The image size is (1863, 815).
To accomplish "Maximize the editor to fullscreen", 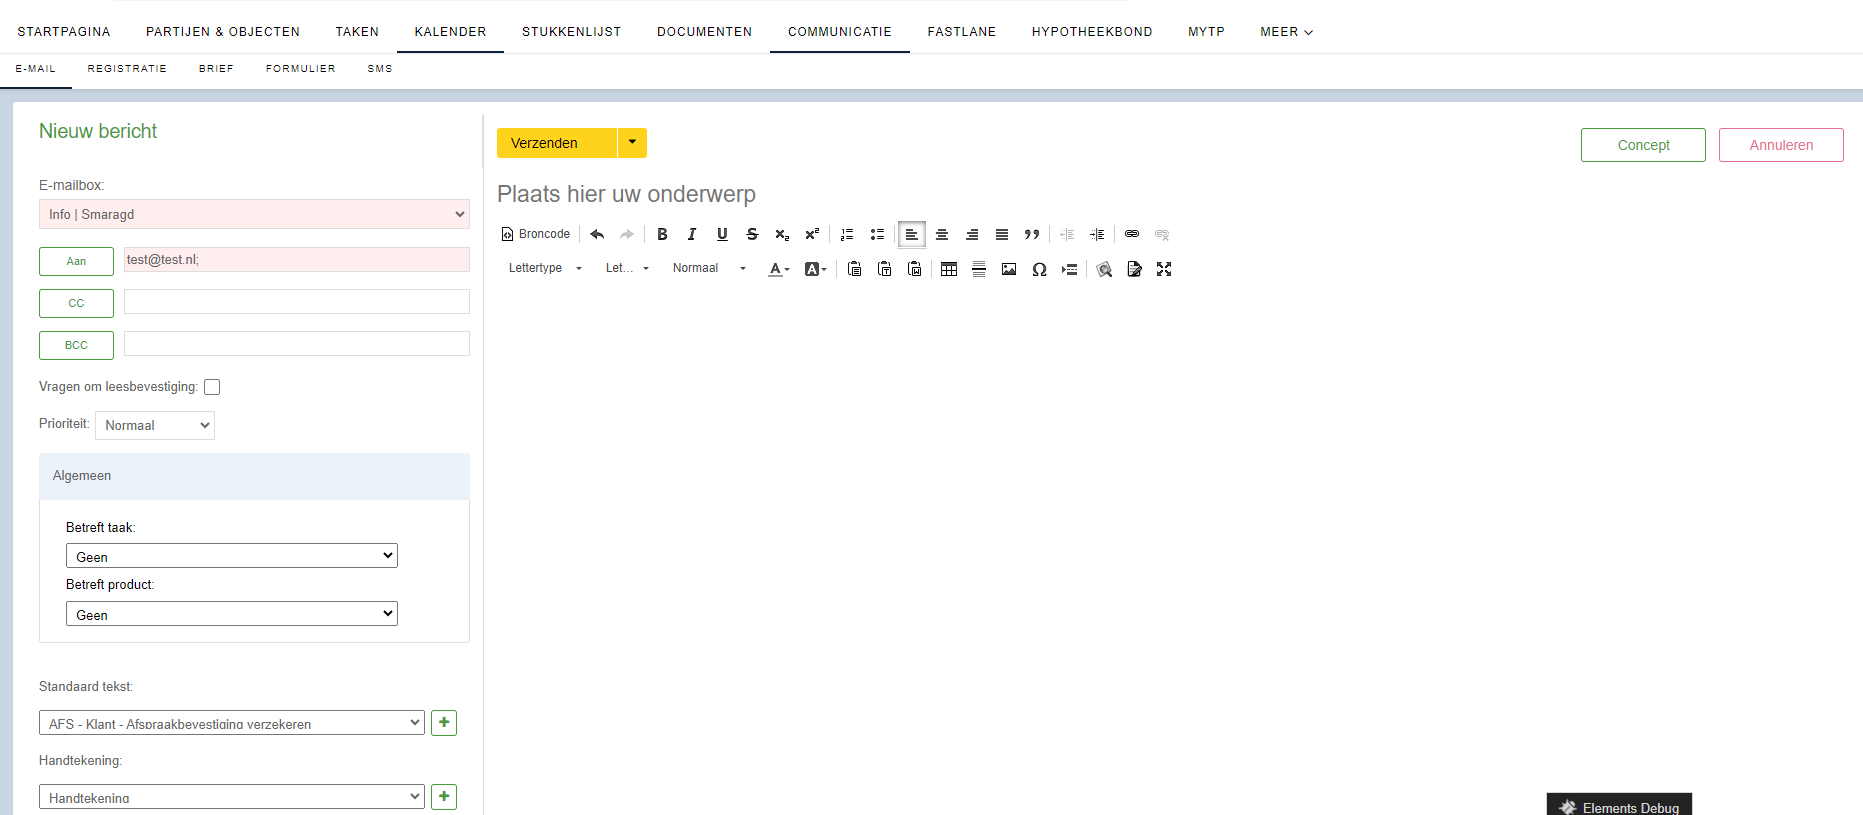I will click(1164, 269).
